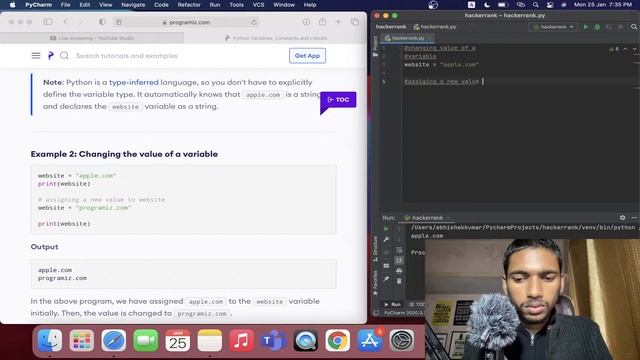Click Programiz search magnifier icon
Screen dimensions: 640x360
coord(64,56)
